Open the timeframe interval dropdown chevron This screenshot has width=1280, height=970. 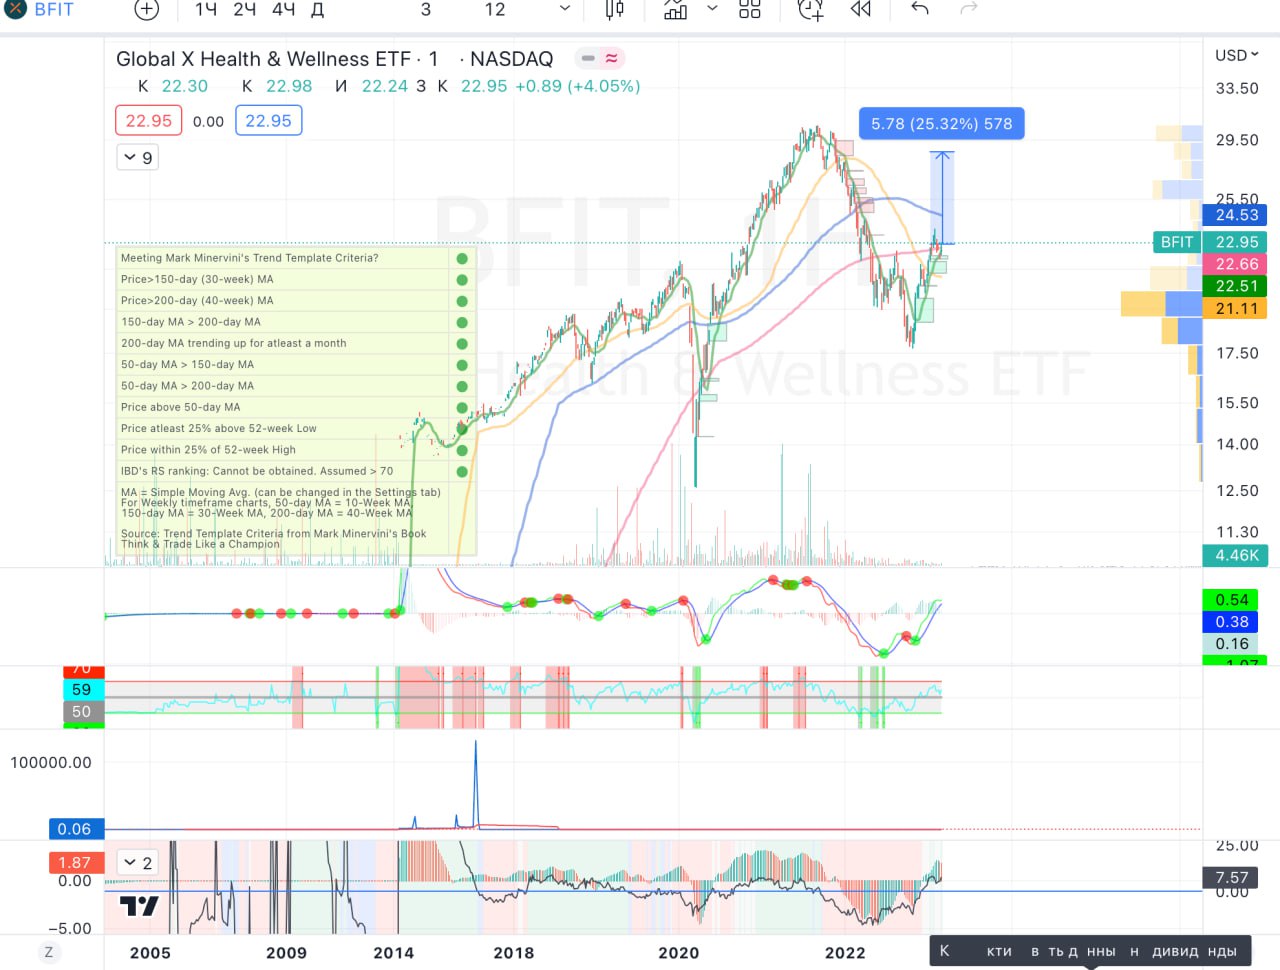565,9
